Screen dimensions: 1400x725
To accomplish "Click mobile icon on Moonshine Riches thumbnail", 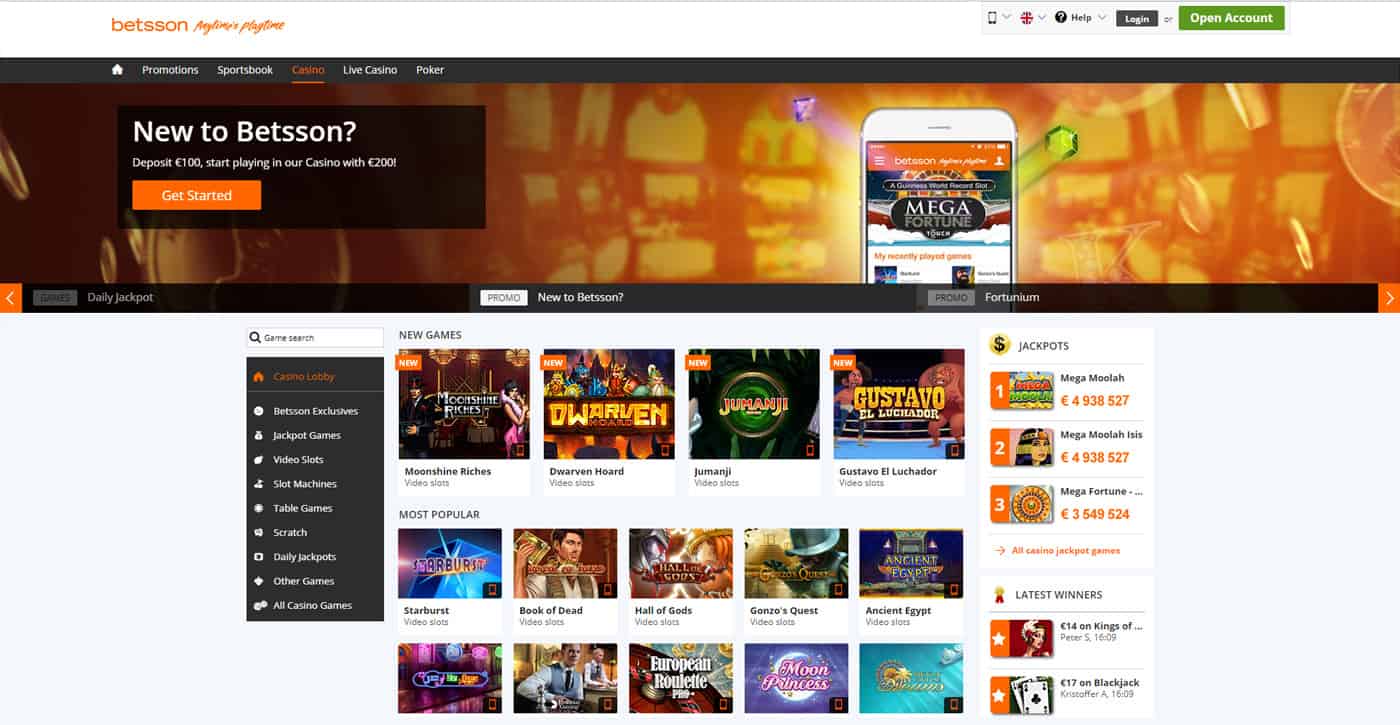I will [x=520, y=450].
